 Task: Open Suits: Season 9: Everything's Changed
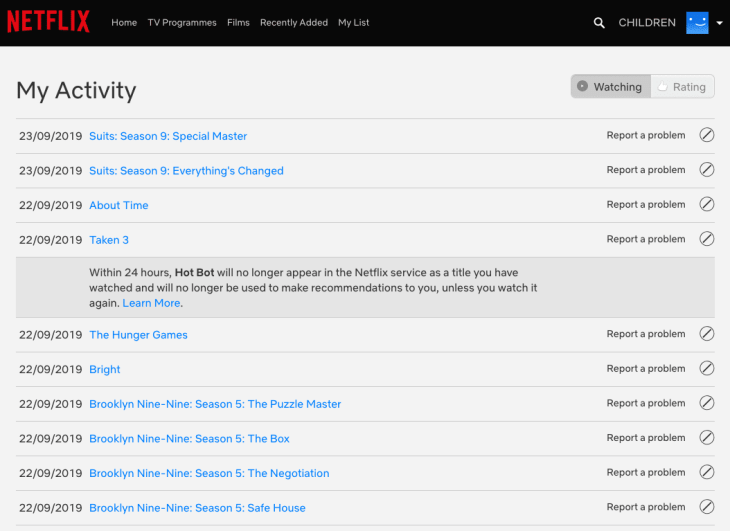tap(186, 171)
